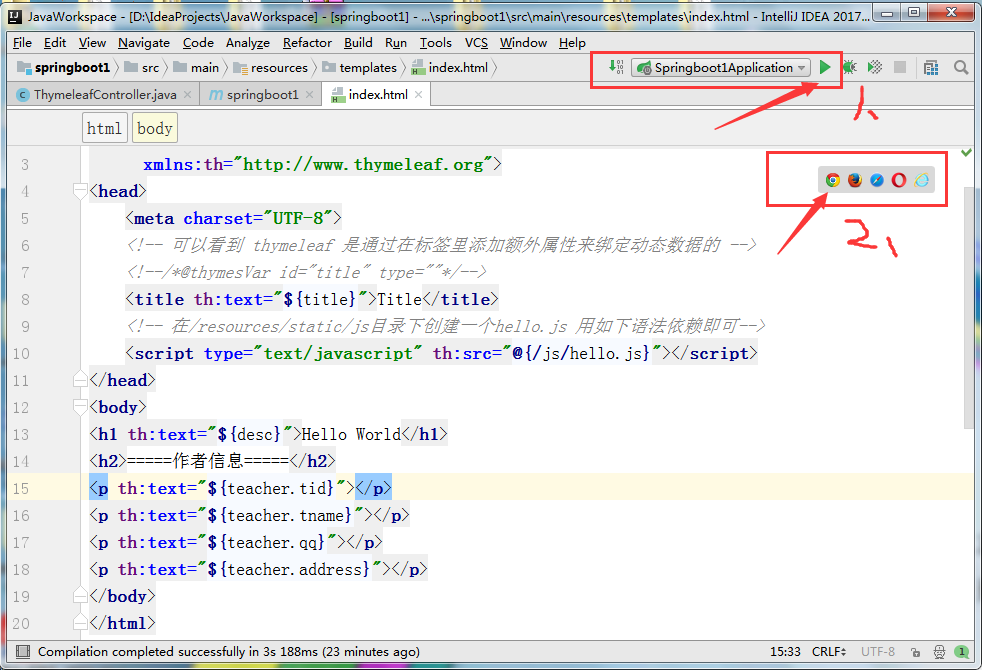Click index.html in navigation breadcrumb

(x=450, y=68)
